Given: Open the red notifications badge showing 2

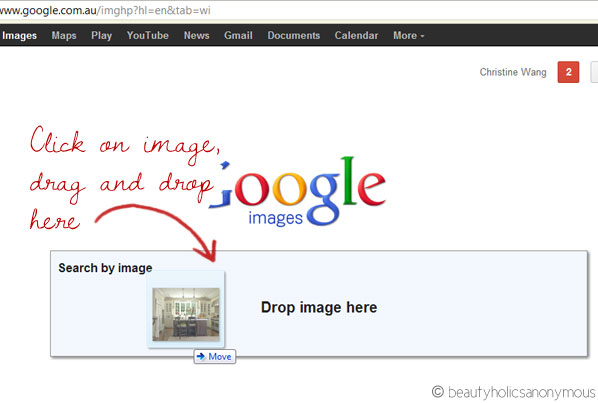Looking at the screenshot, I should tap(568, 72).
